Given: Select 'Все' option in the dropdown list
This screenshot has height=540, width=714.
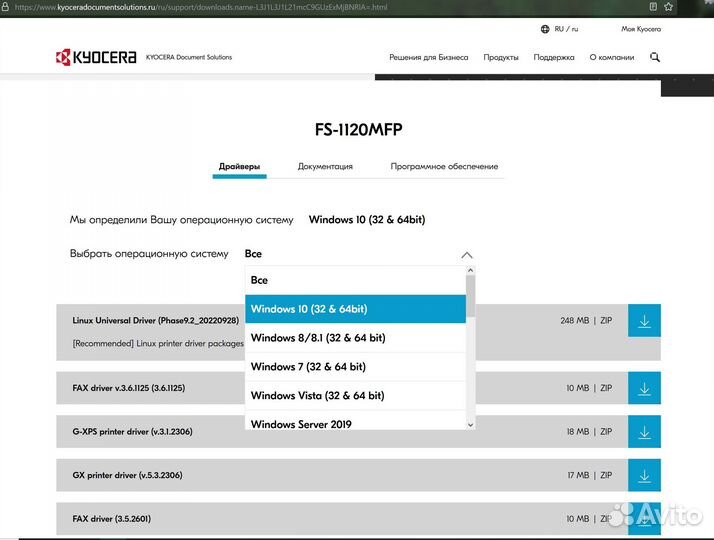Looking at the screenshot, I should [355, 280].
